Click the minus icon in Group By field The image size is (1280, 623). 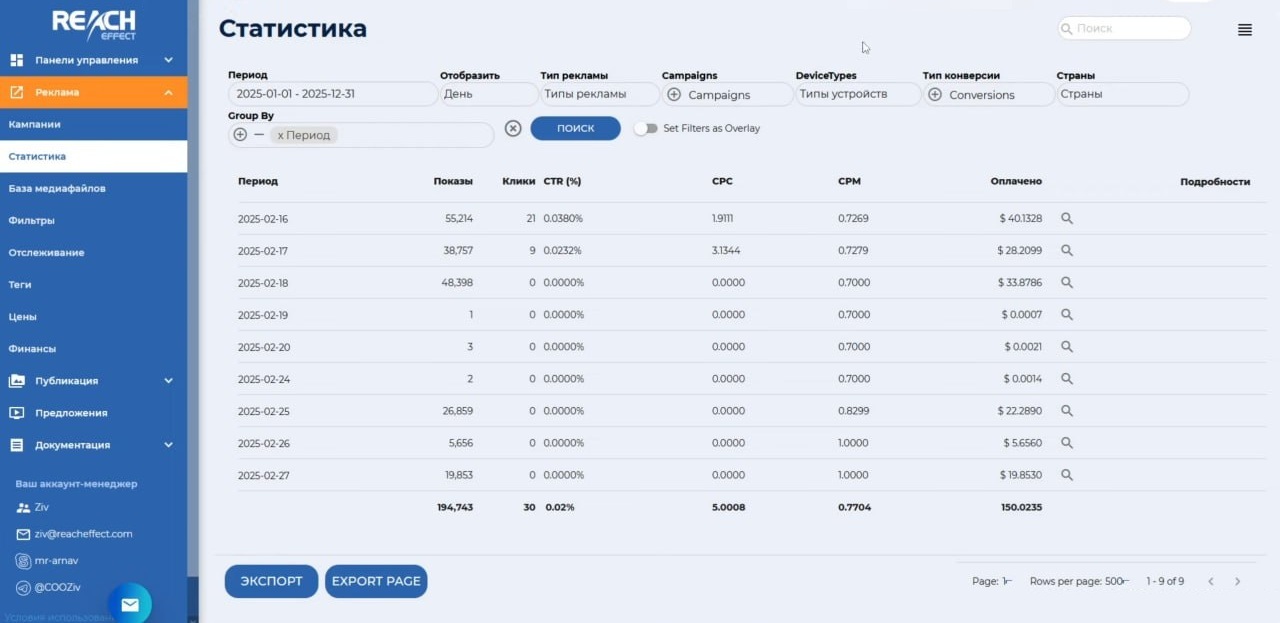[x=259, y=135]
